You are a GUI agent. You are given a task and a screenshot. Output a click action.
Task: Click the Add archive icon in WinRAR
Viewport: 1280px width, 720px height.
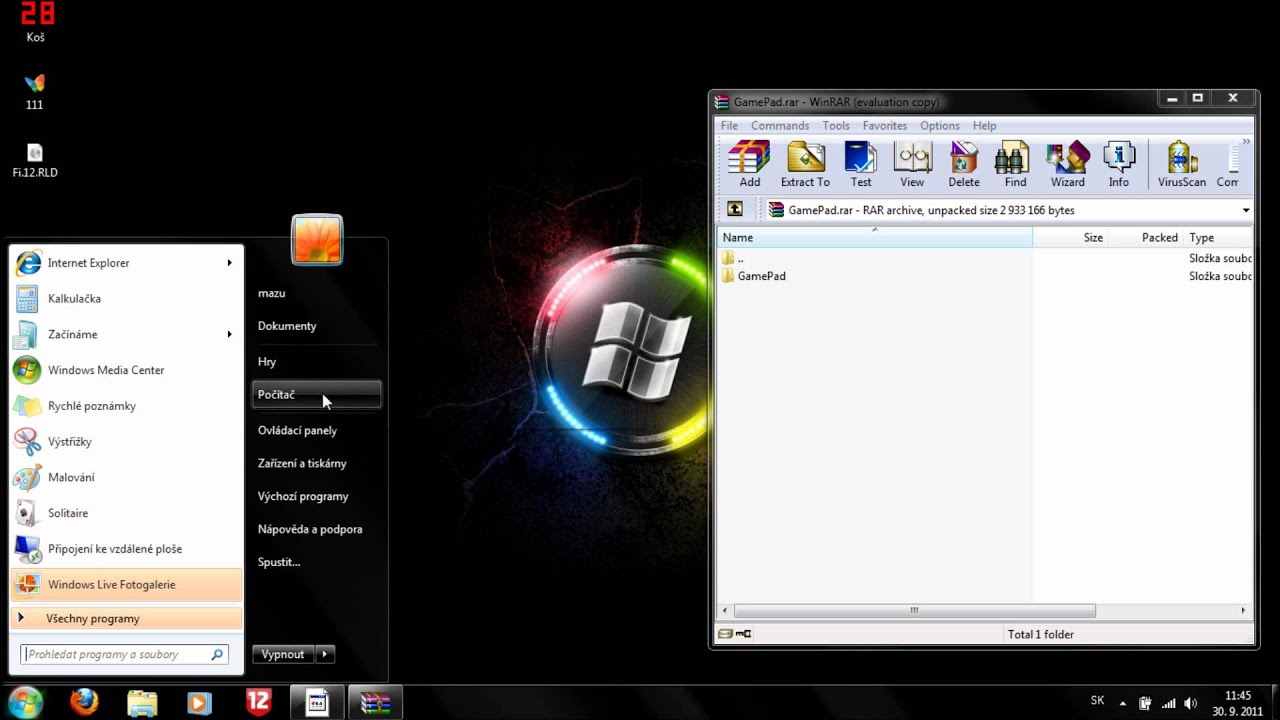point(749,165)
